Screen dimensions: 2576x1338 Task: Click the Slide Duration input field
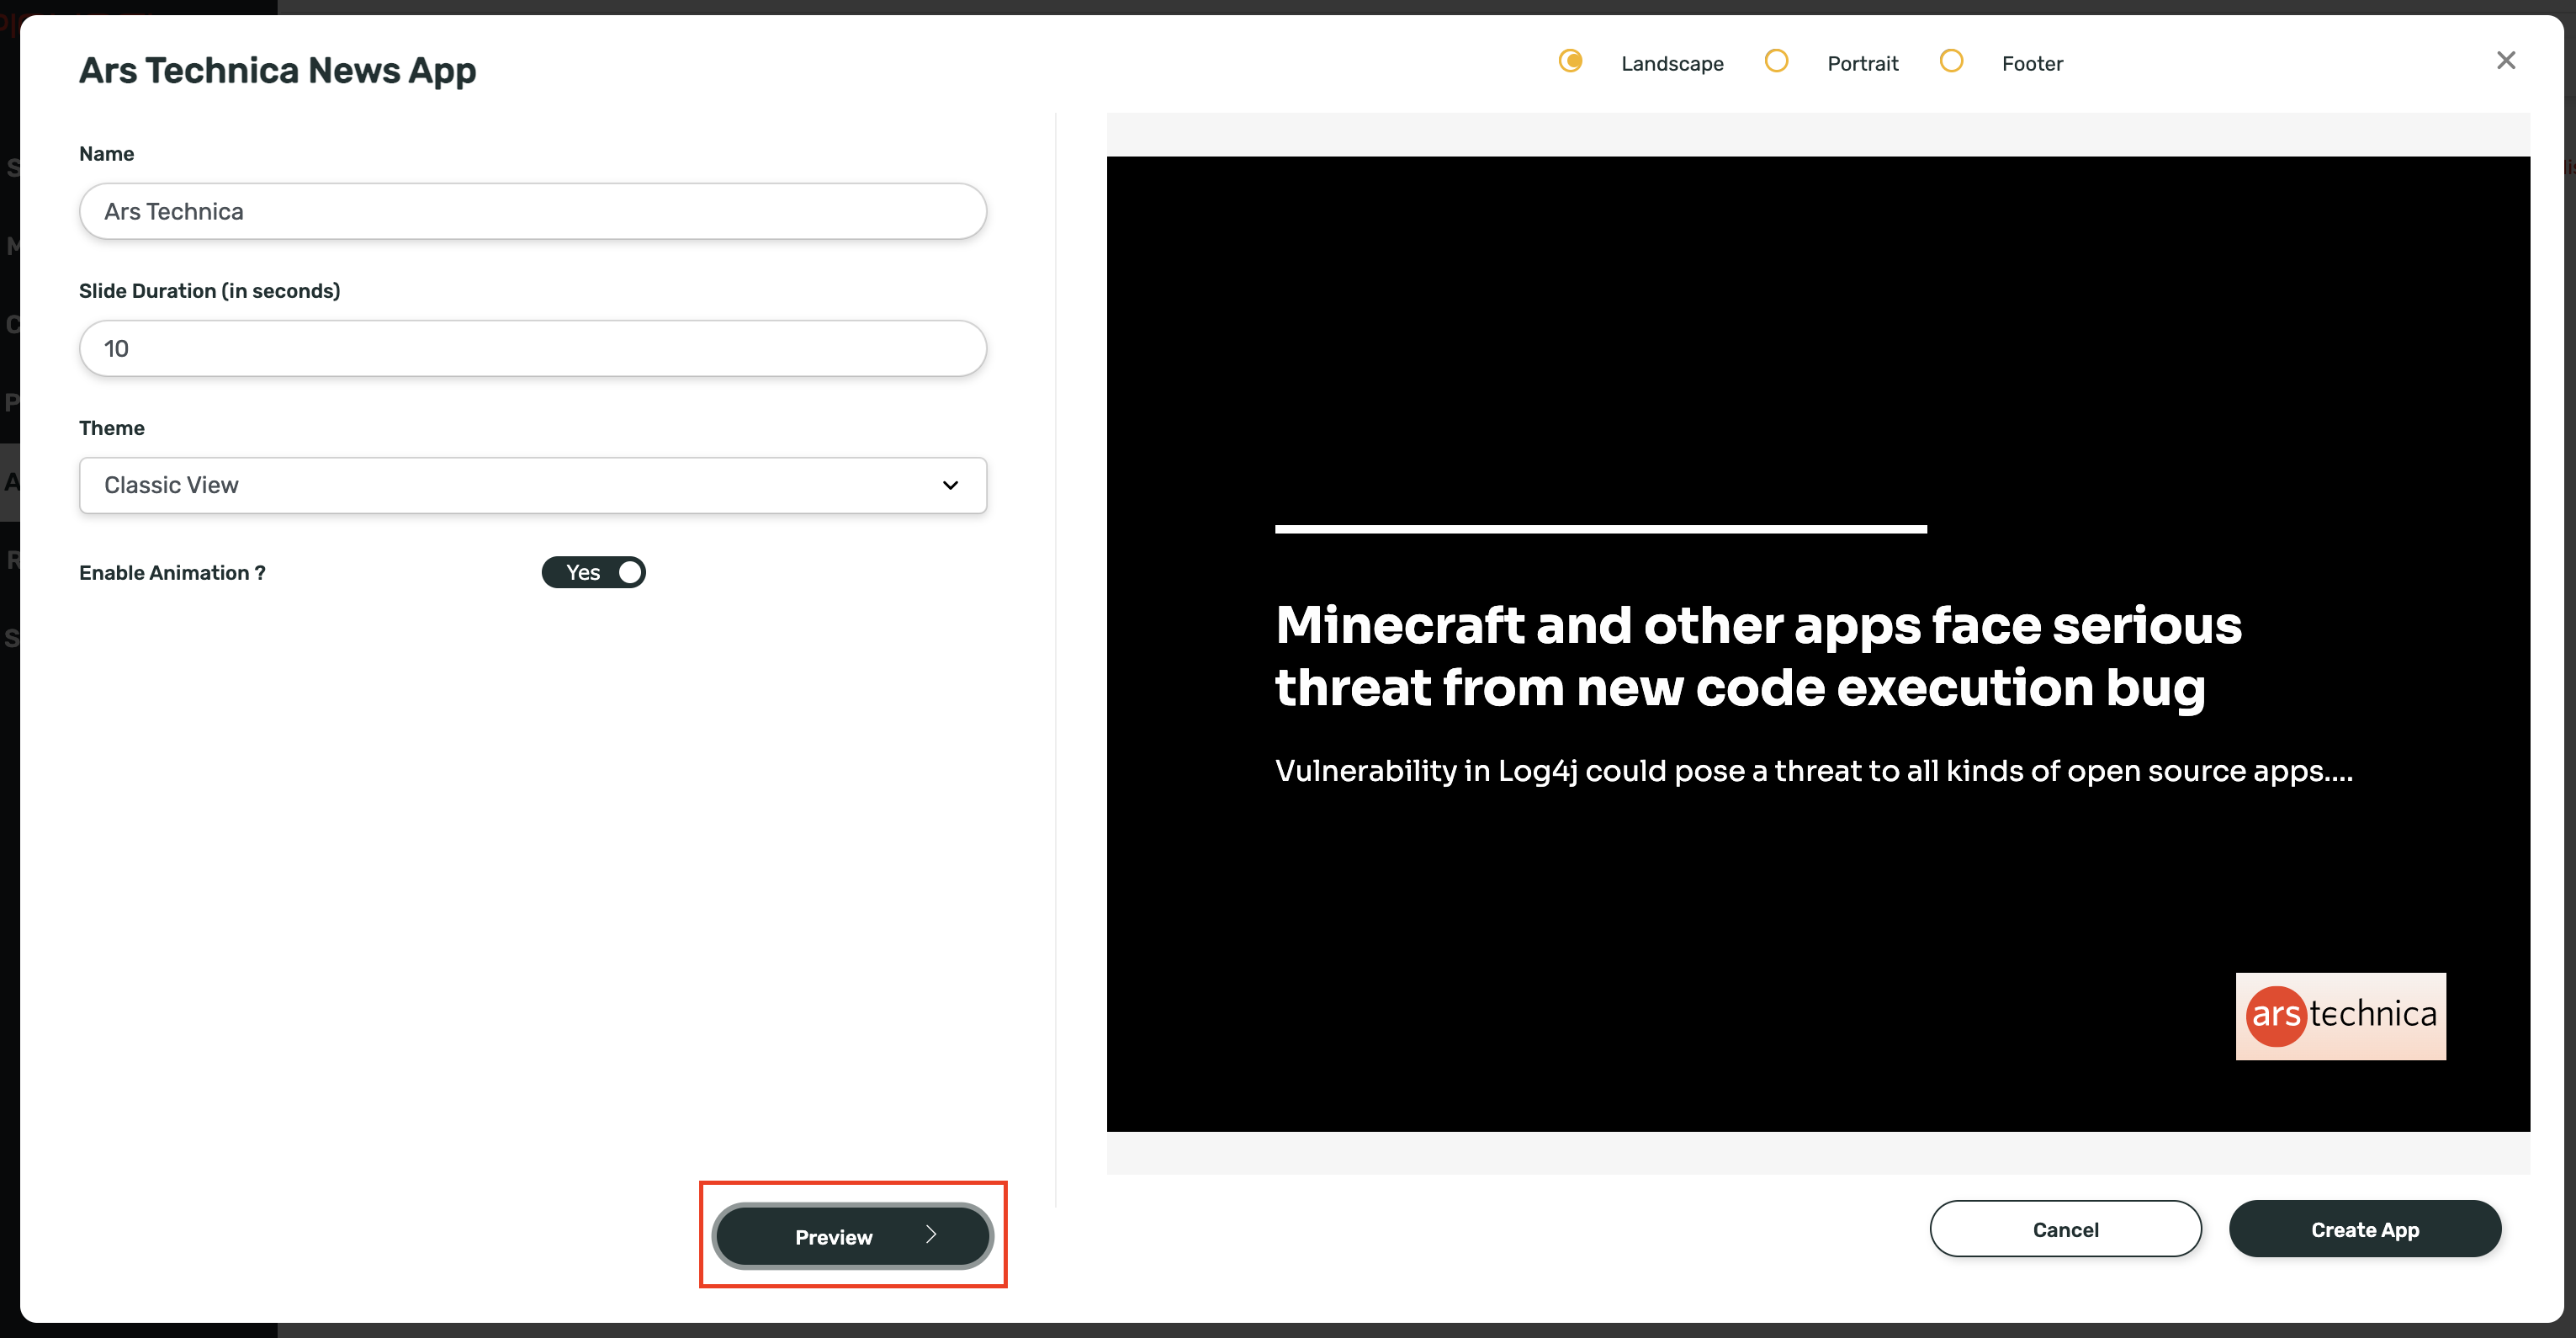(x=533, y=348)
